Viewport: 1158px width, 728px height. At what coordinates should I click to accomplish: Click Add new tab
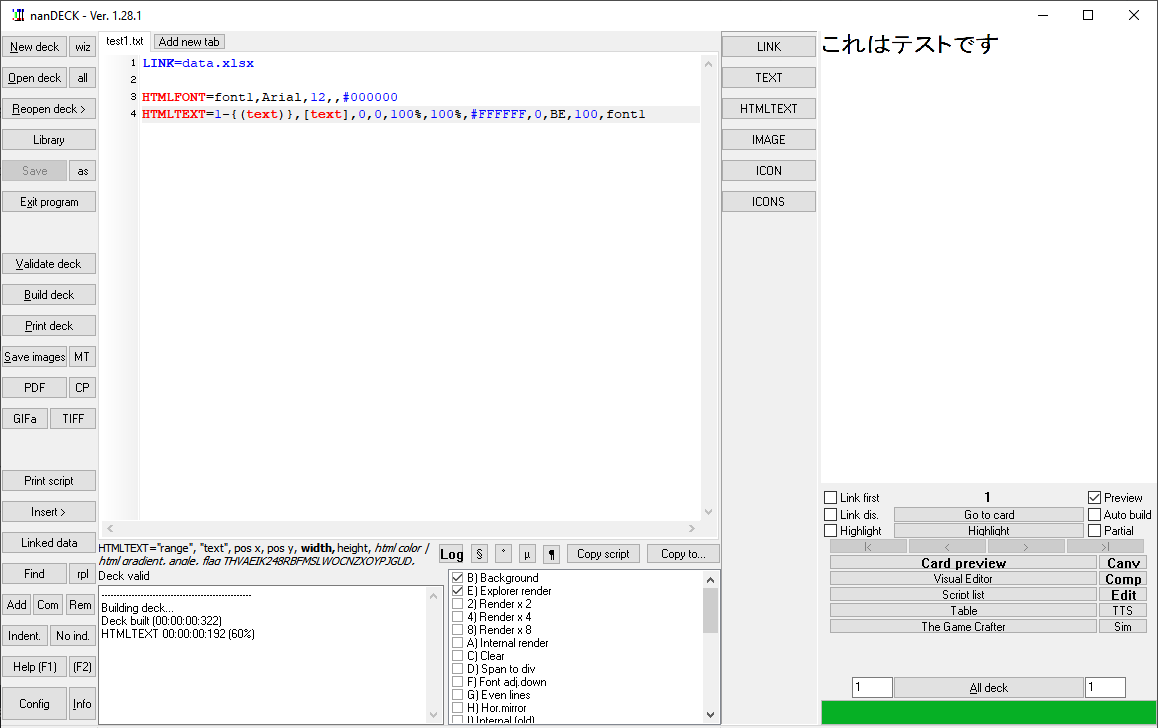point(189,42)
